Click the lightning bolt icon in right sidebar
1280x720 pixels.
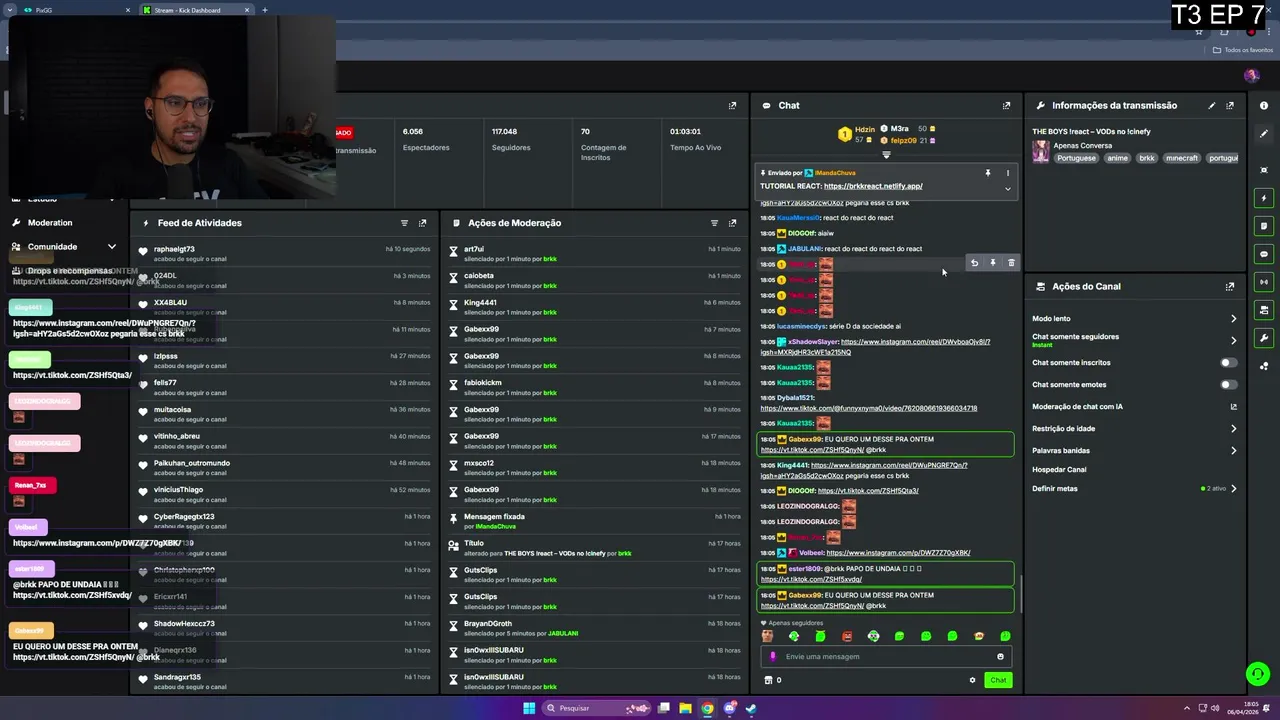[1264, 198]
